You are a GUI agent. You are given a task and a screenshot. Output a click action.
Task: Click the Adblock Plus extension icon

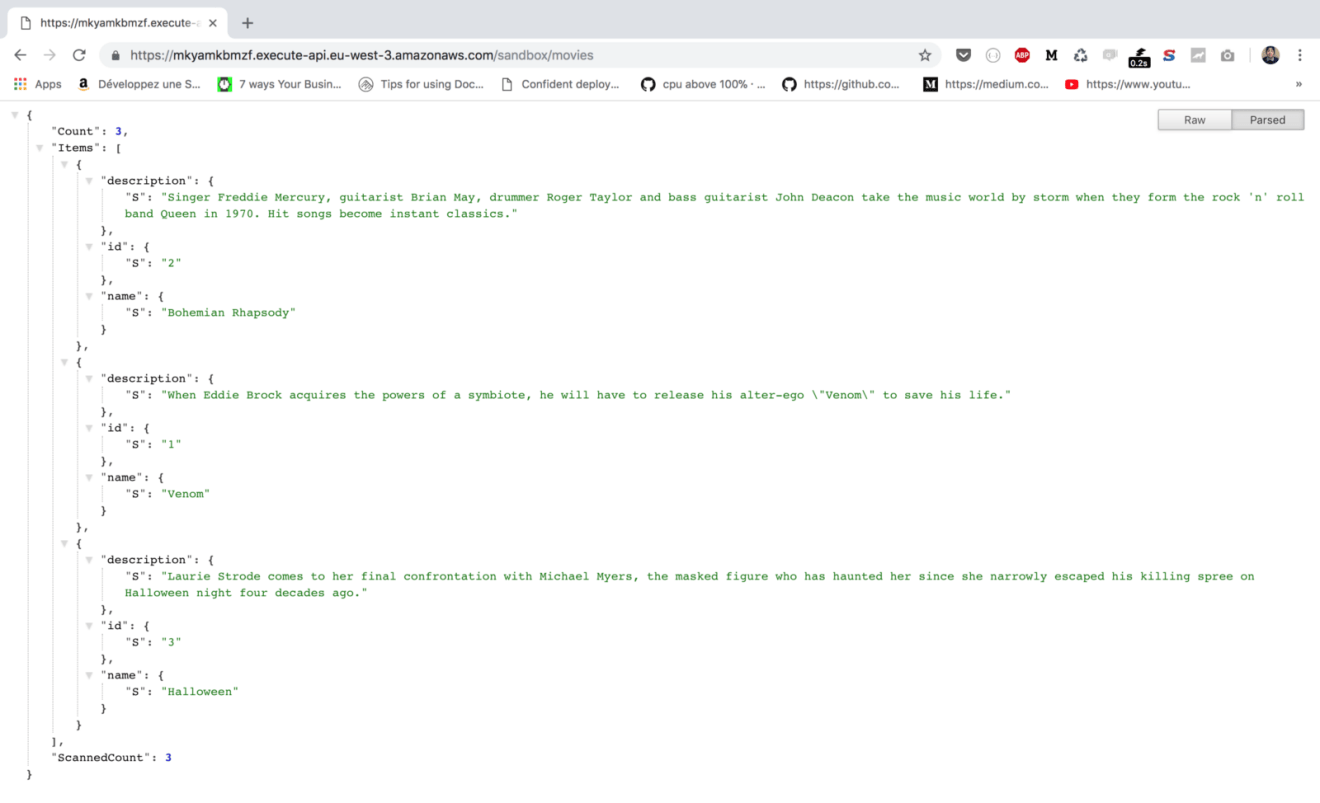click(1022, 55)
